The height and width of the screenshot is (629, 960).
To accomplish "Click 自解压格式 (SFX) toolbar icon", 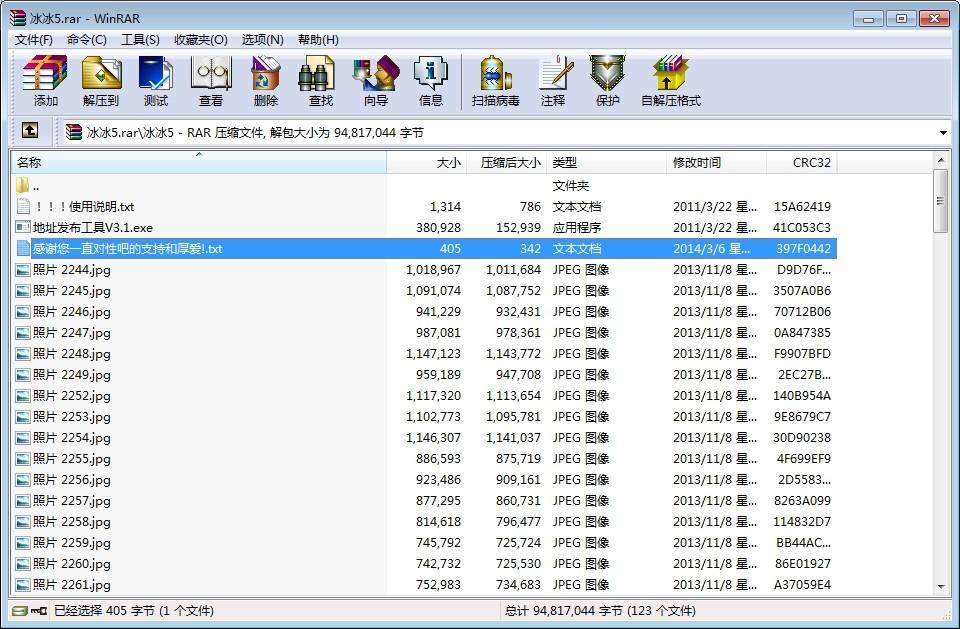I will [x=670, y=80].
